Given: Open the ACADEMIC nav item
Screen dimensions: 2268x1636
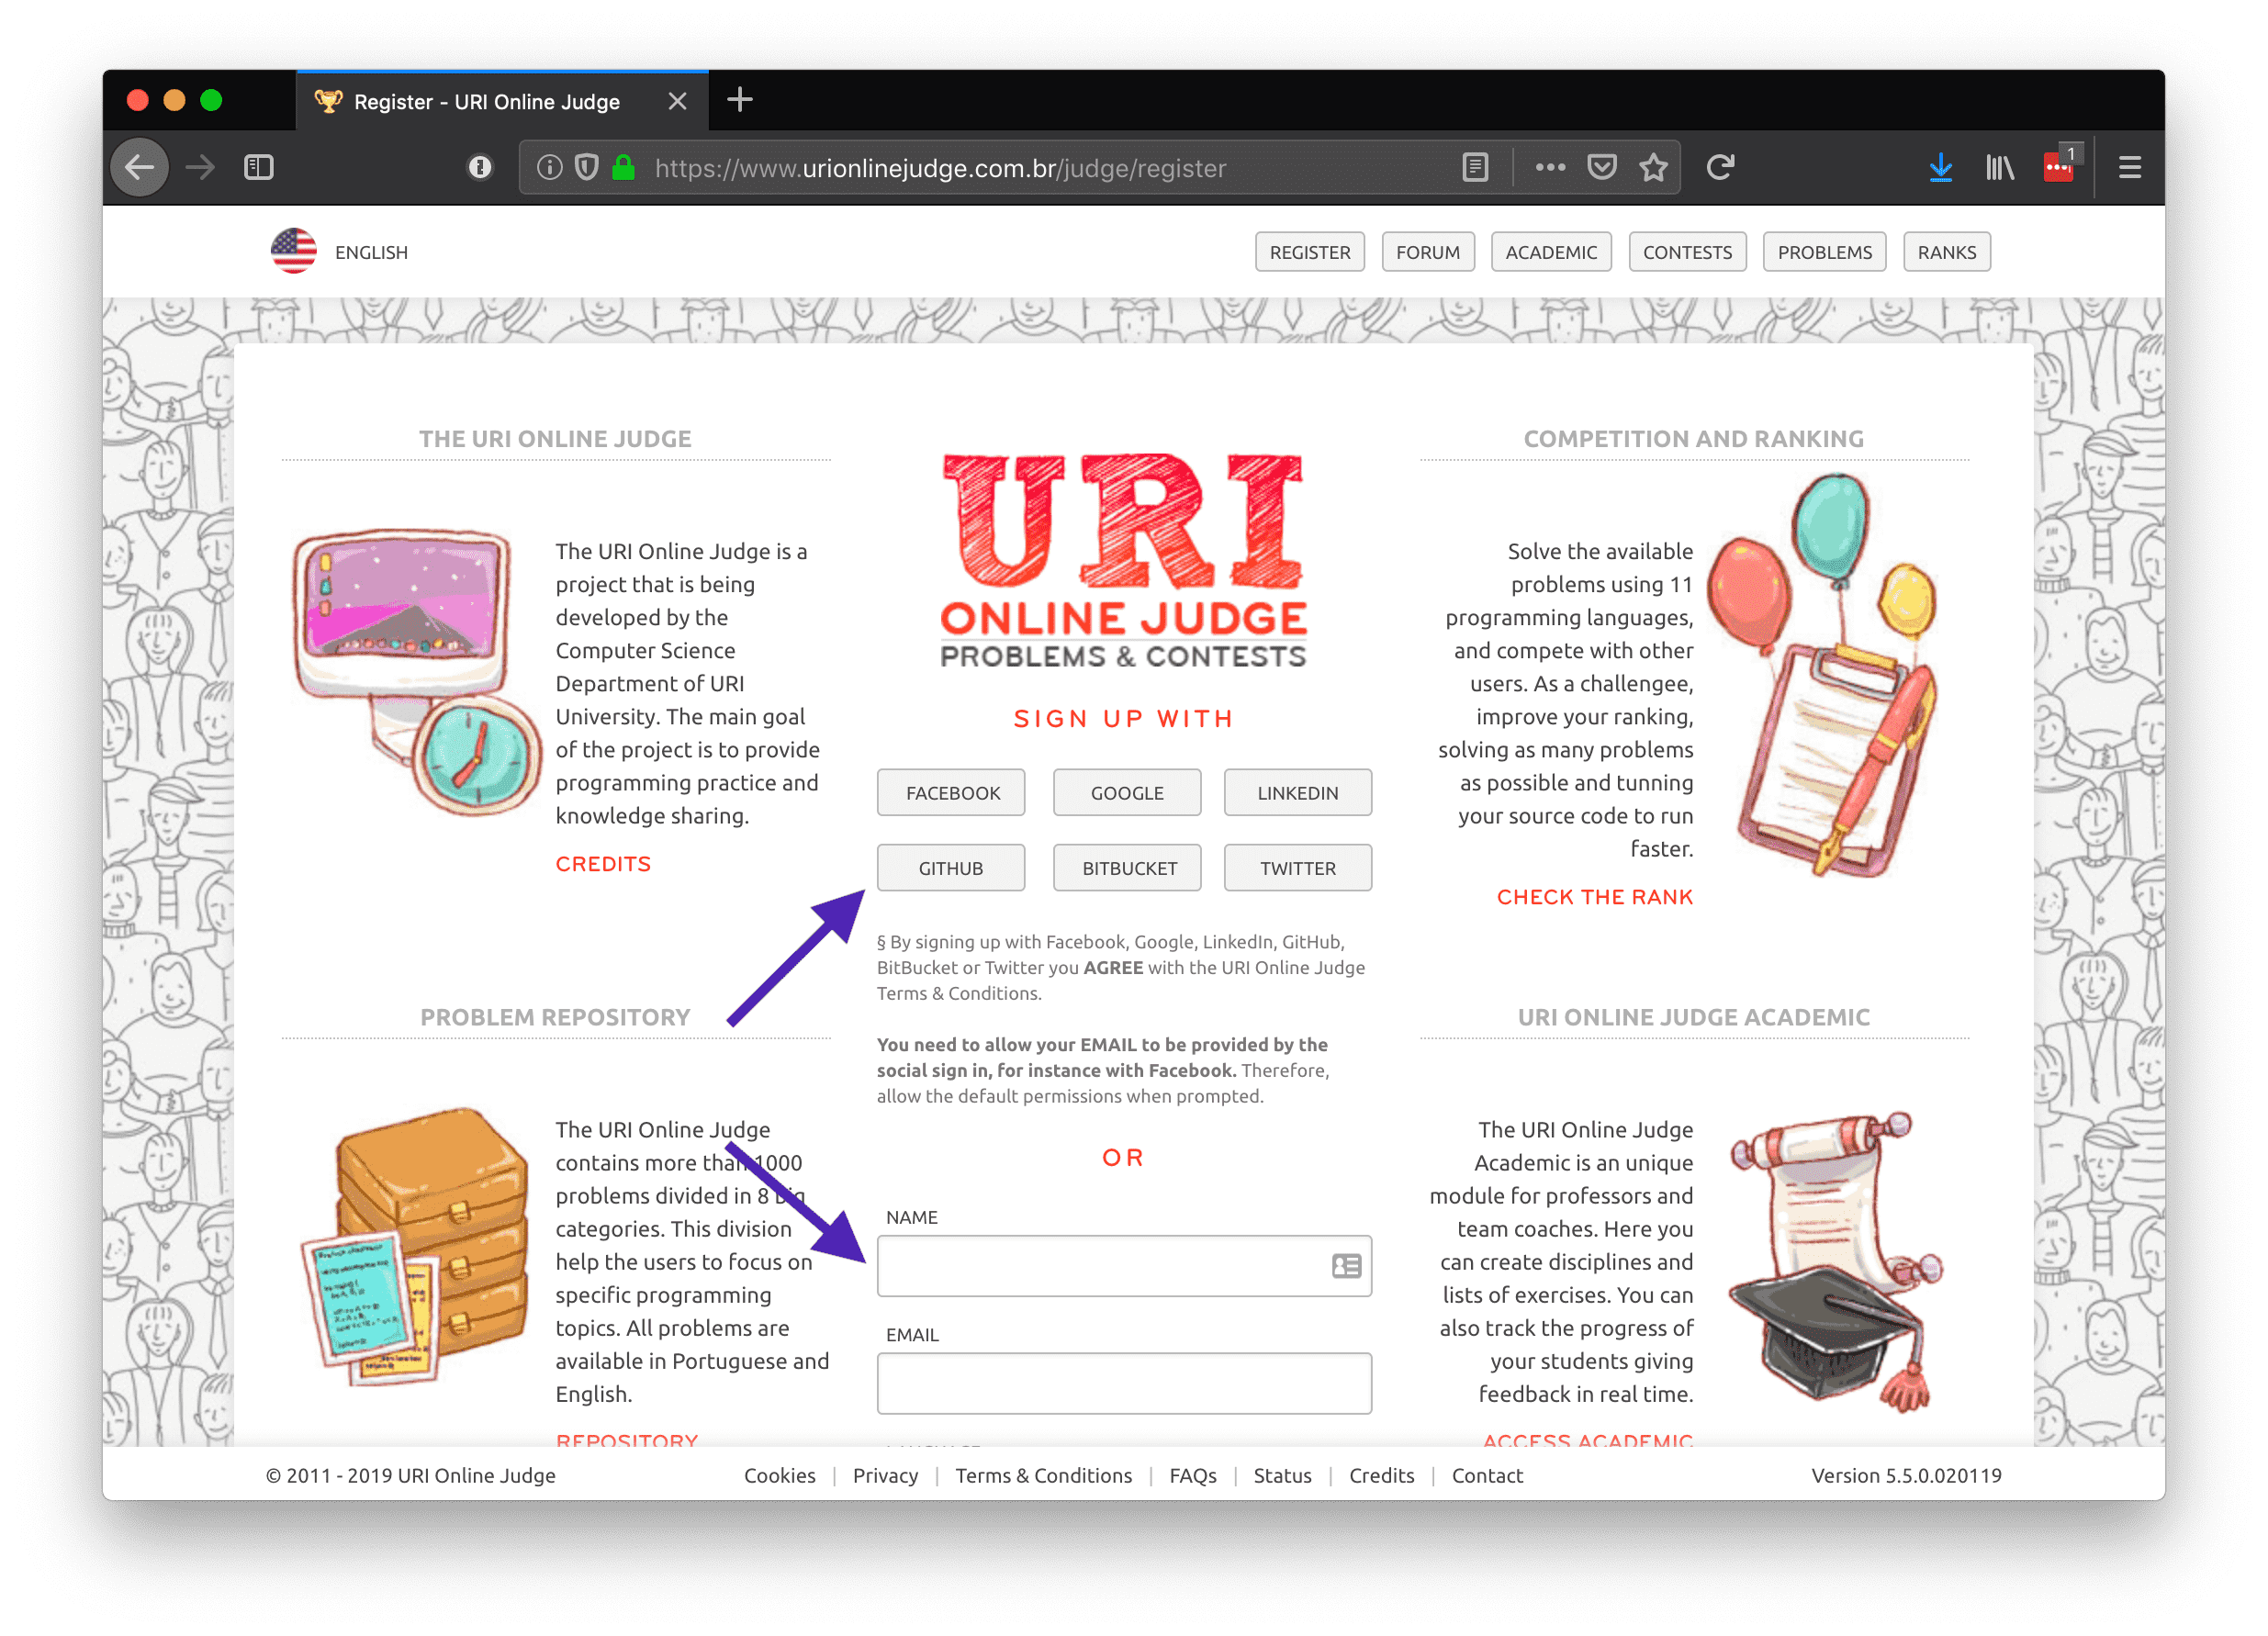Looking at the screenshot, I should (x=1550, y=252).
